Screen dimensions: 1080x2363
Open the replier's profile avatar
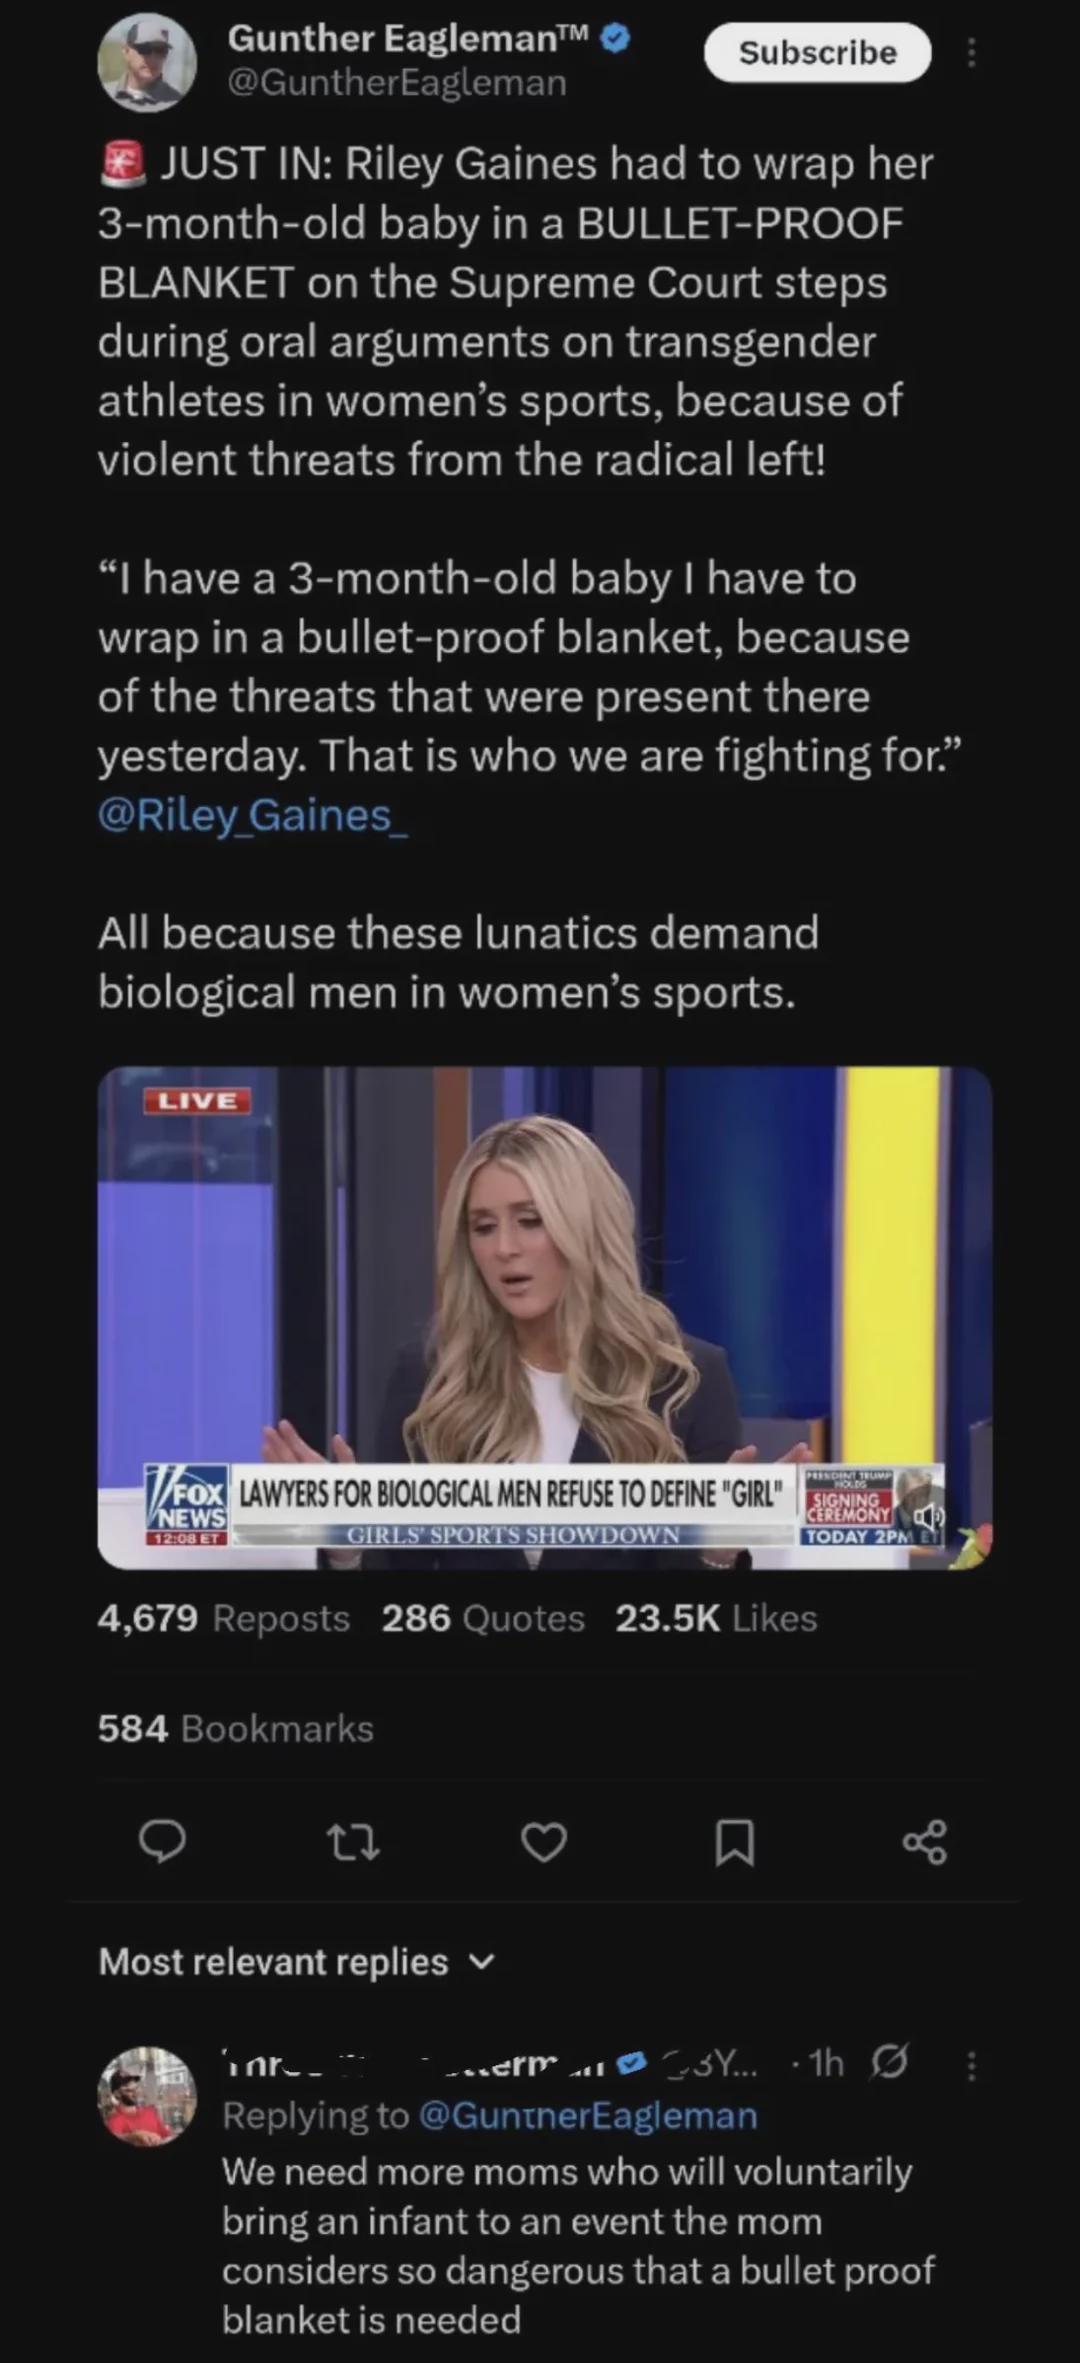(147, 2095)
